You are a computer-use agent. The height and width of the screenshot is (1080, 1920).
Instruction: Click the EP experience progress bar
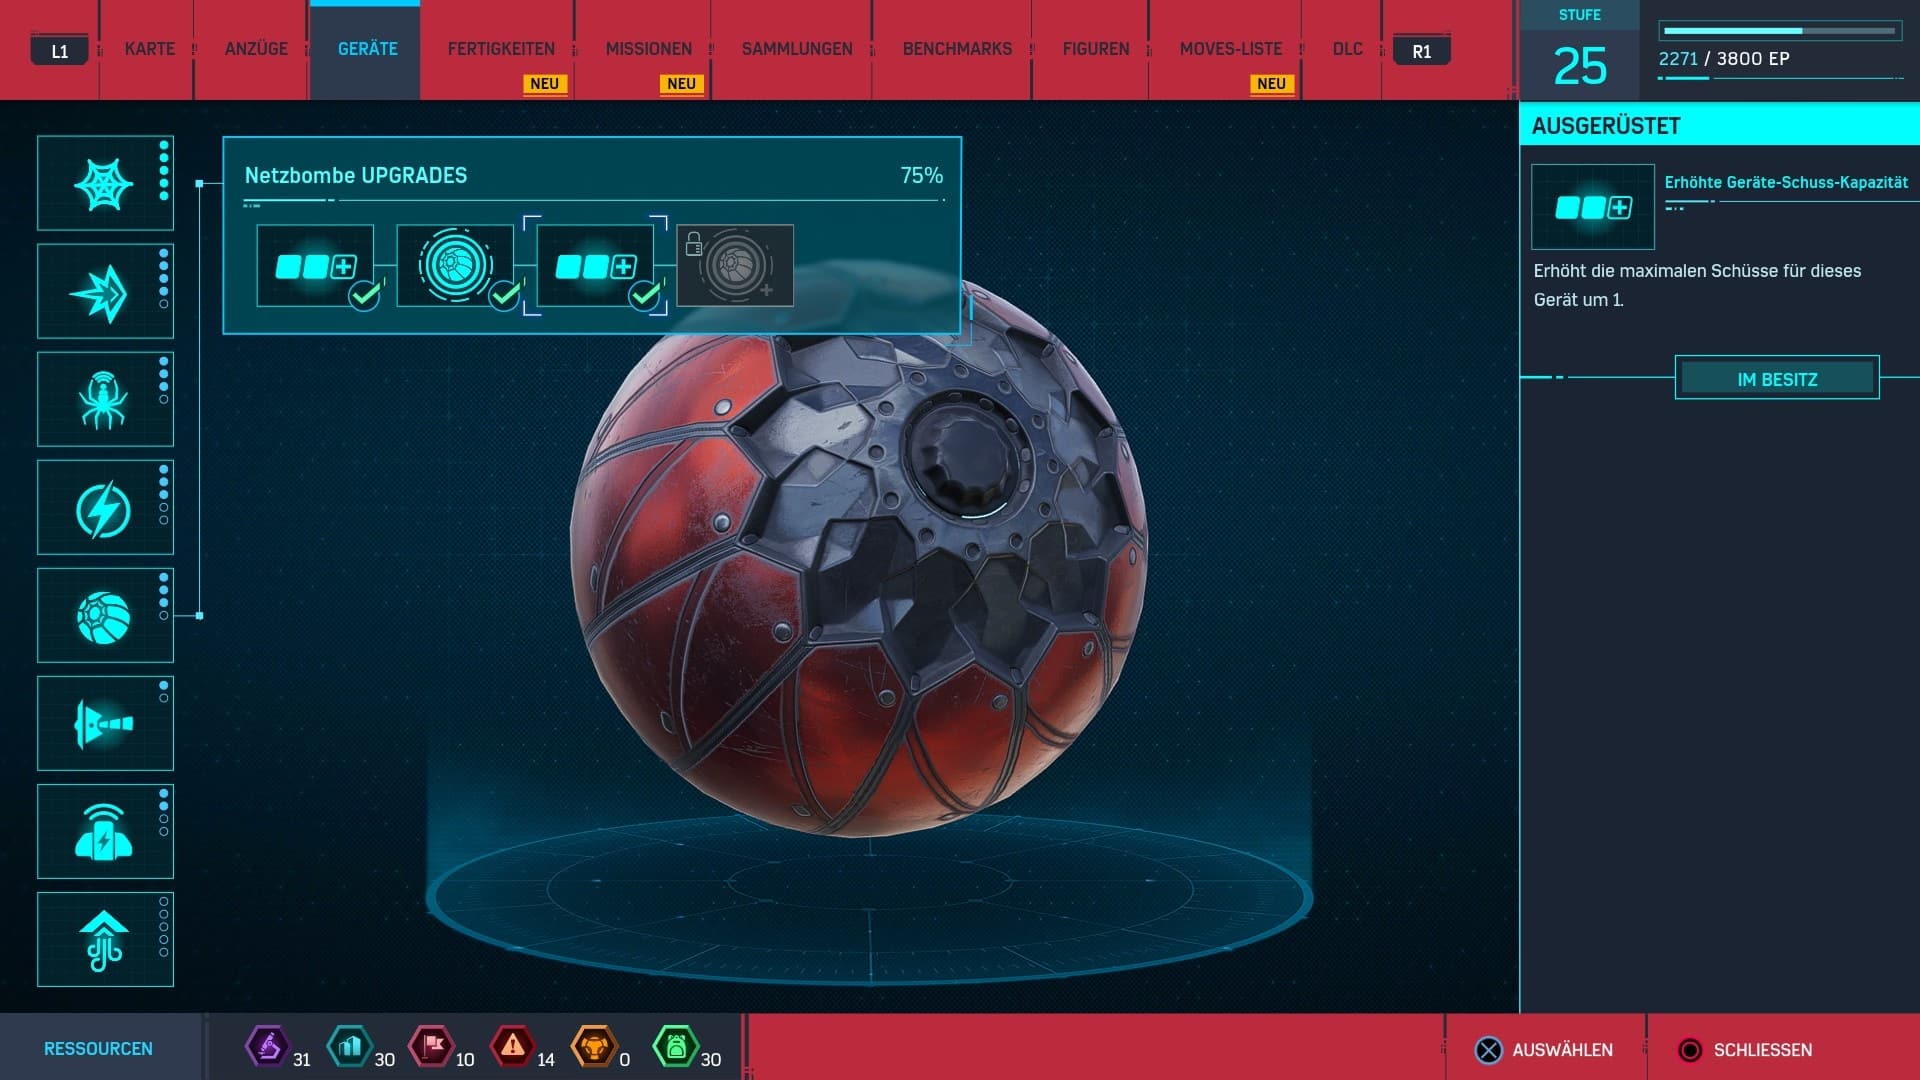(1780, 31)
